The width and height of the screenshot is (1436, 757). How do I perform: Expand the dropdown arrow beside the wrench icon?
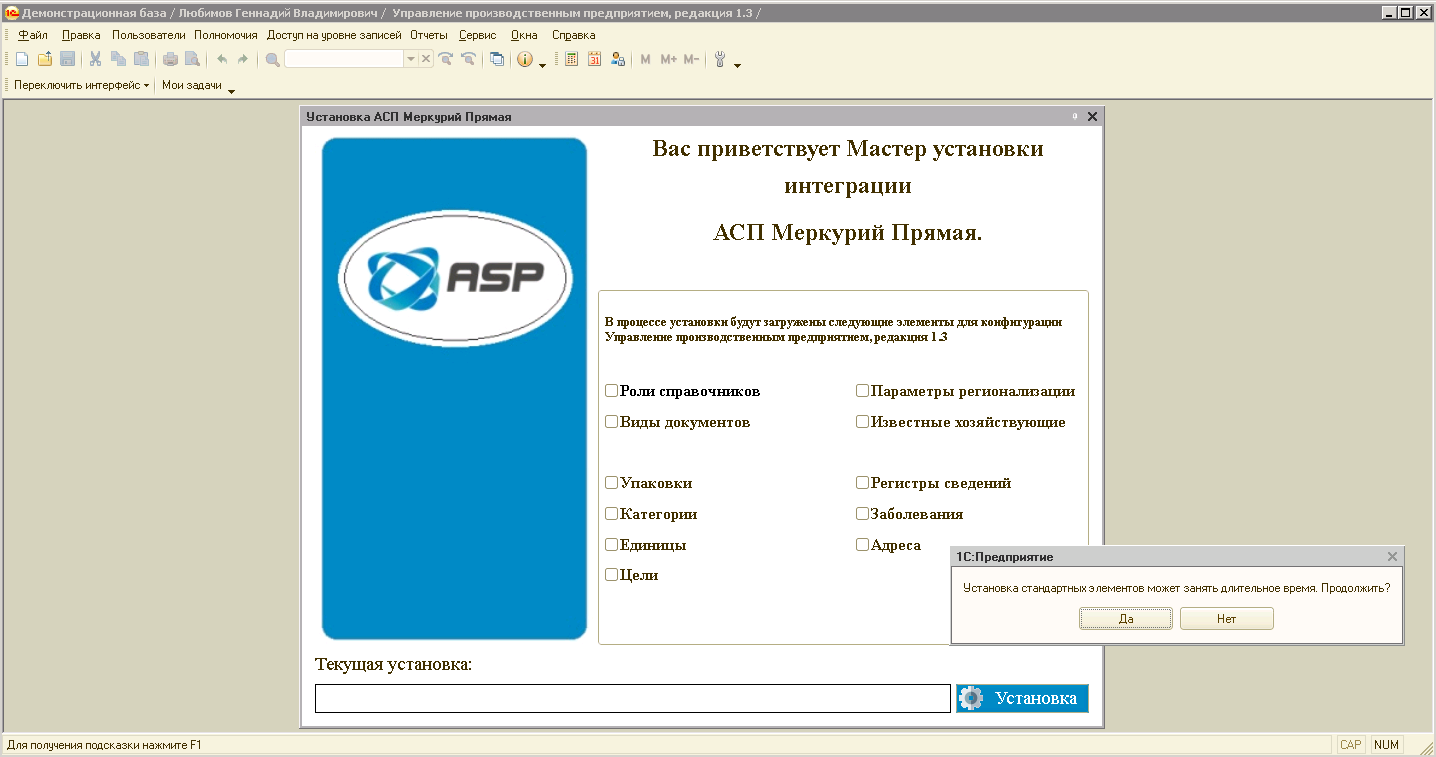click(737, 64)
